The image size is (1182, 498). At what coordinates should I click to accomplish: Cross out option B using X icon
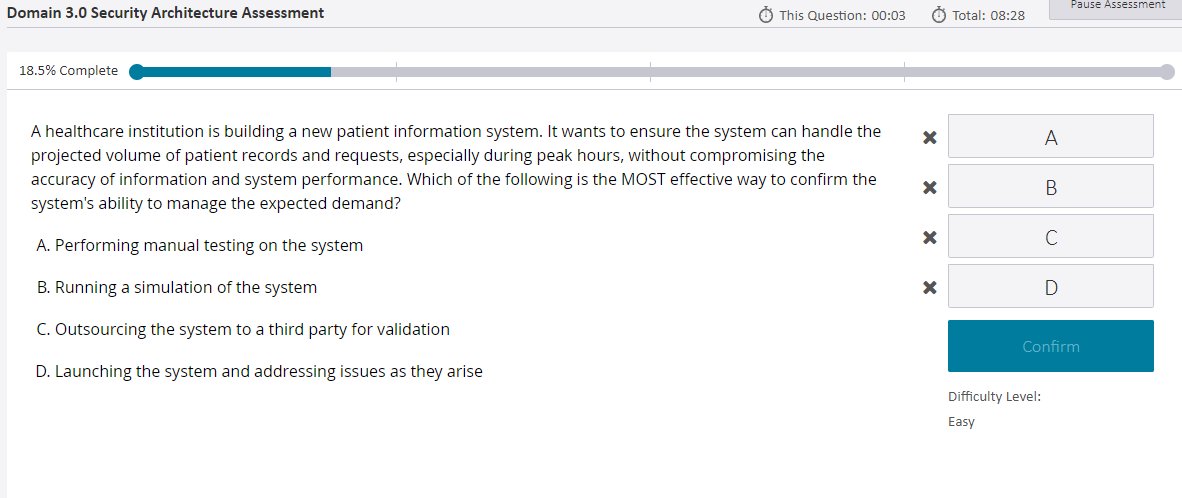[x=929, y=187]
